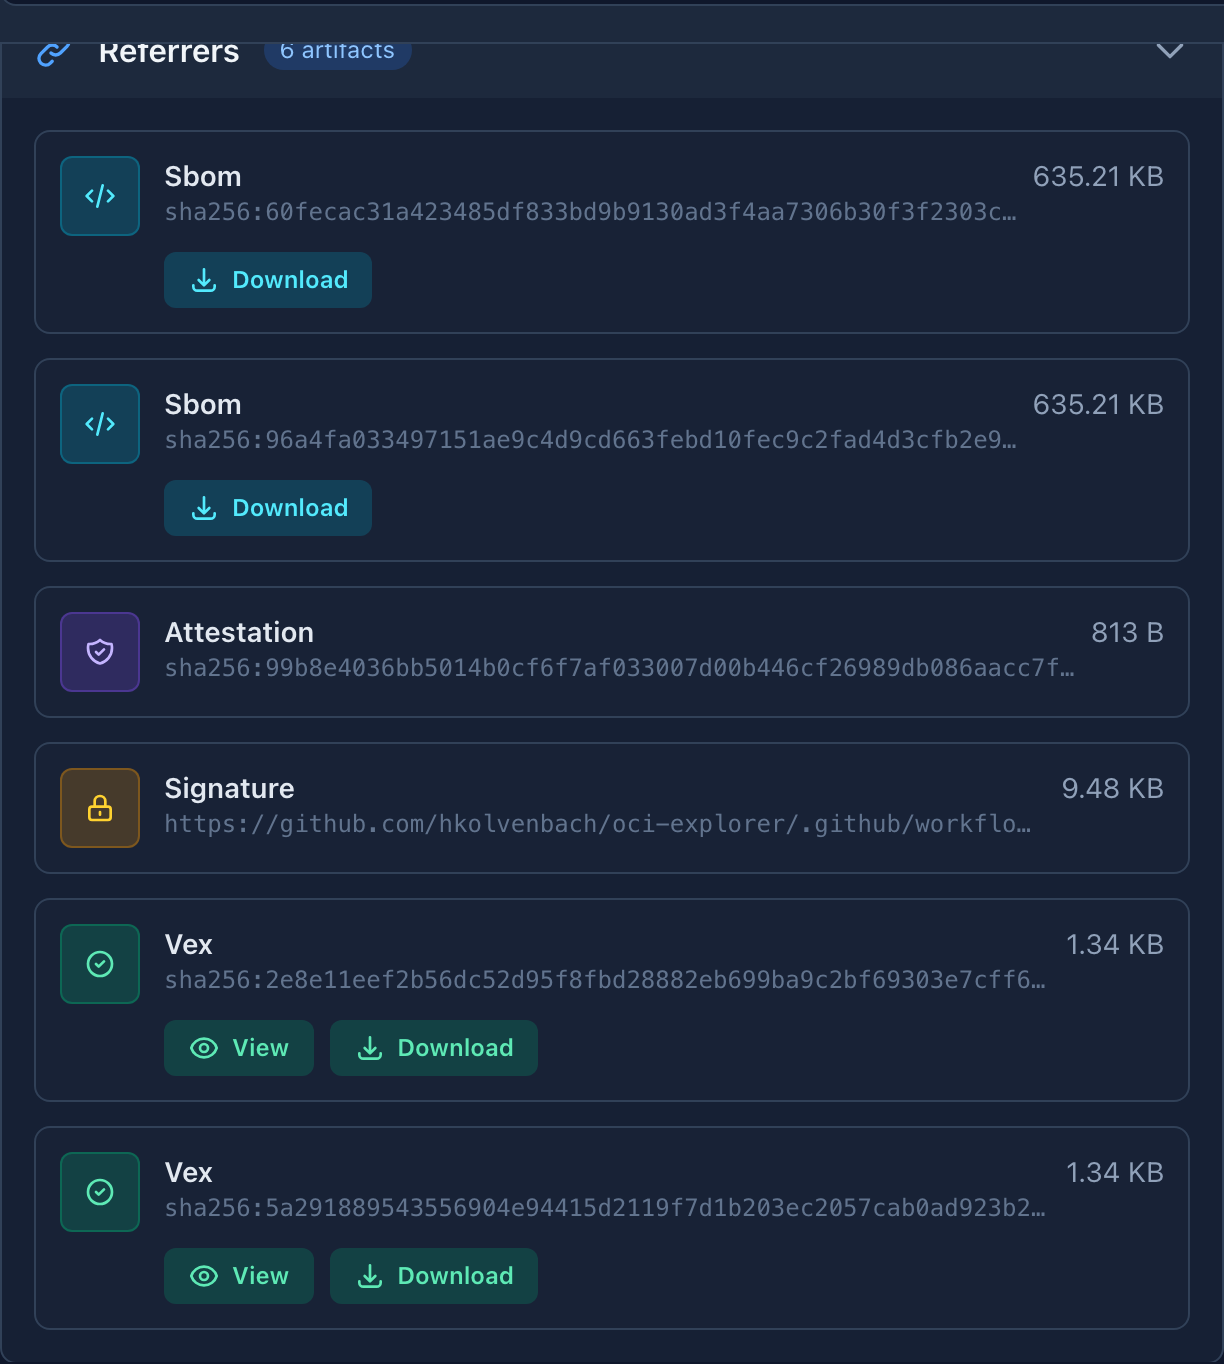The width and height of the screenshot is (1224, 1364).
Task: Select Attestation digest sha256:99b8e4036bb5
Action: (620, 668)
